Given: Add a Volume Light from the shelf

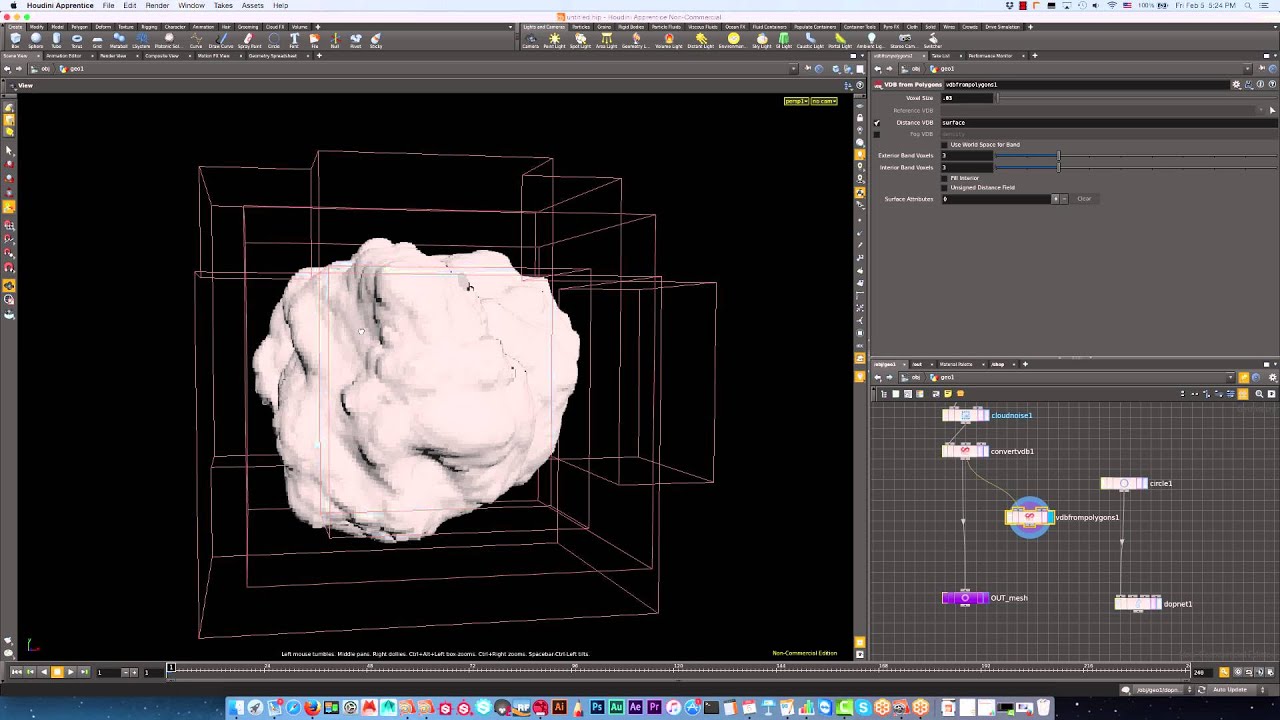Looking at the screenshot, I should click(x=668, y=40).
